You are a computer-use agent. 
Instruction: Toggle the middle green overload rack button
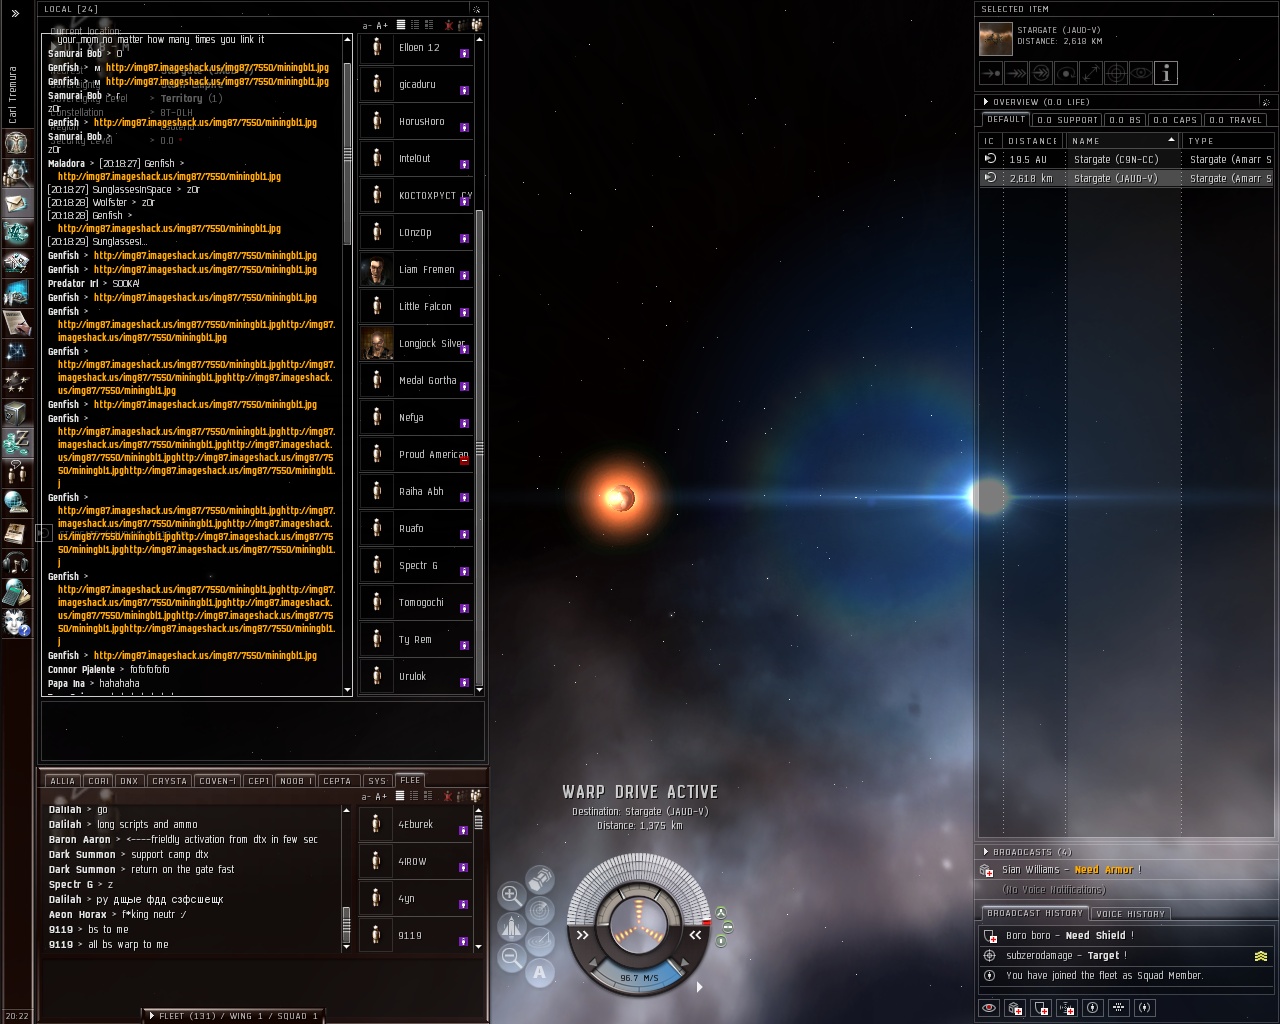727,927
